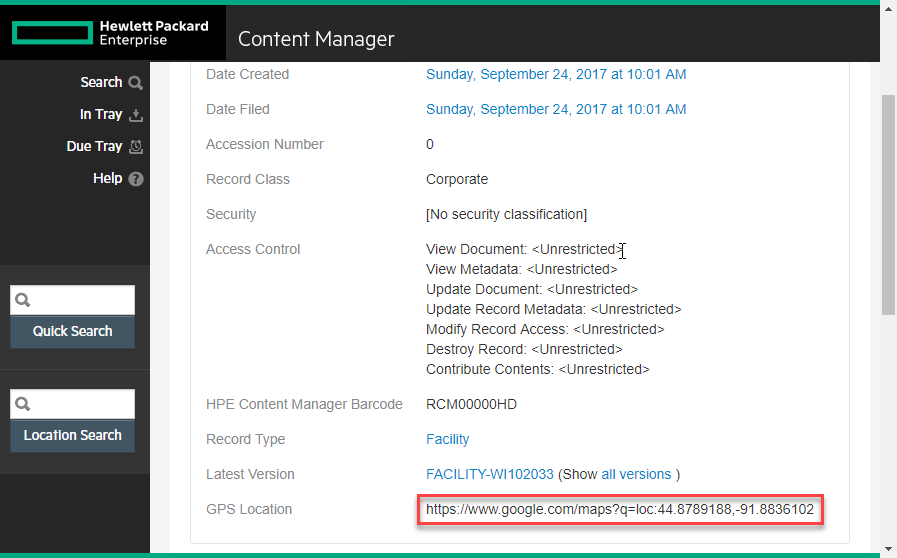Click the No security classification value
The height and width of the screenshot is (558, 897).
[x=506, y=215]
